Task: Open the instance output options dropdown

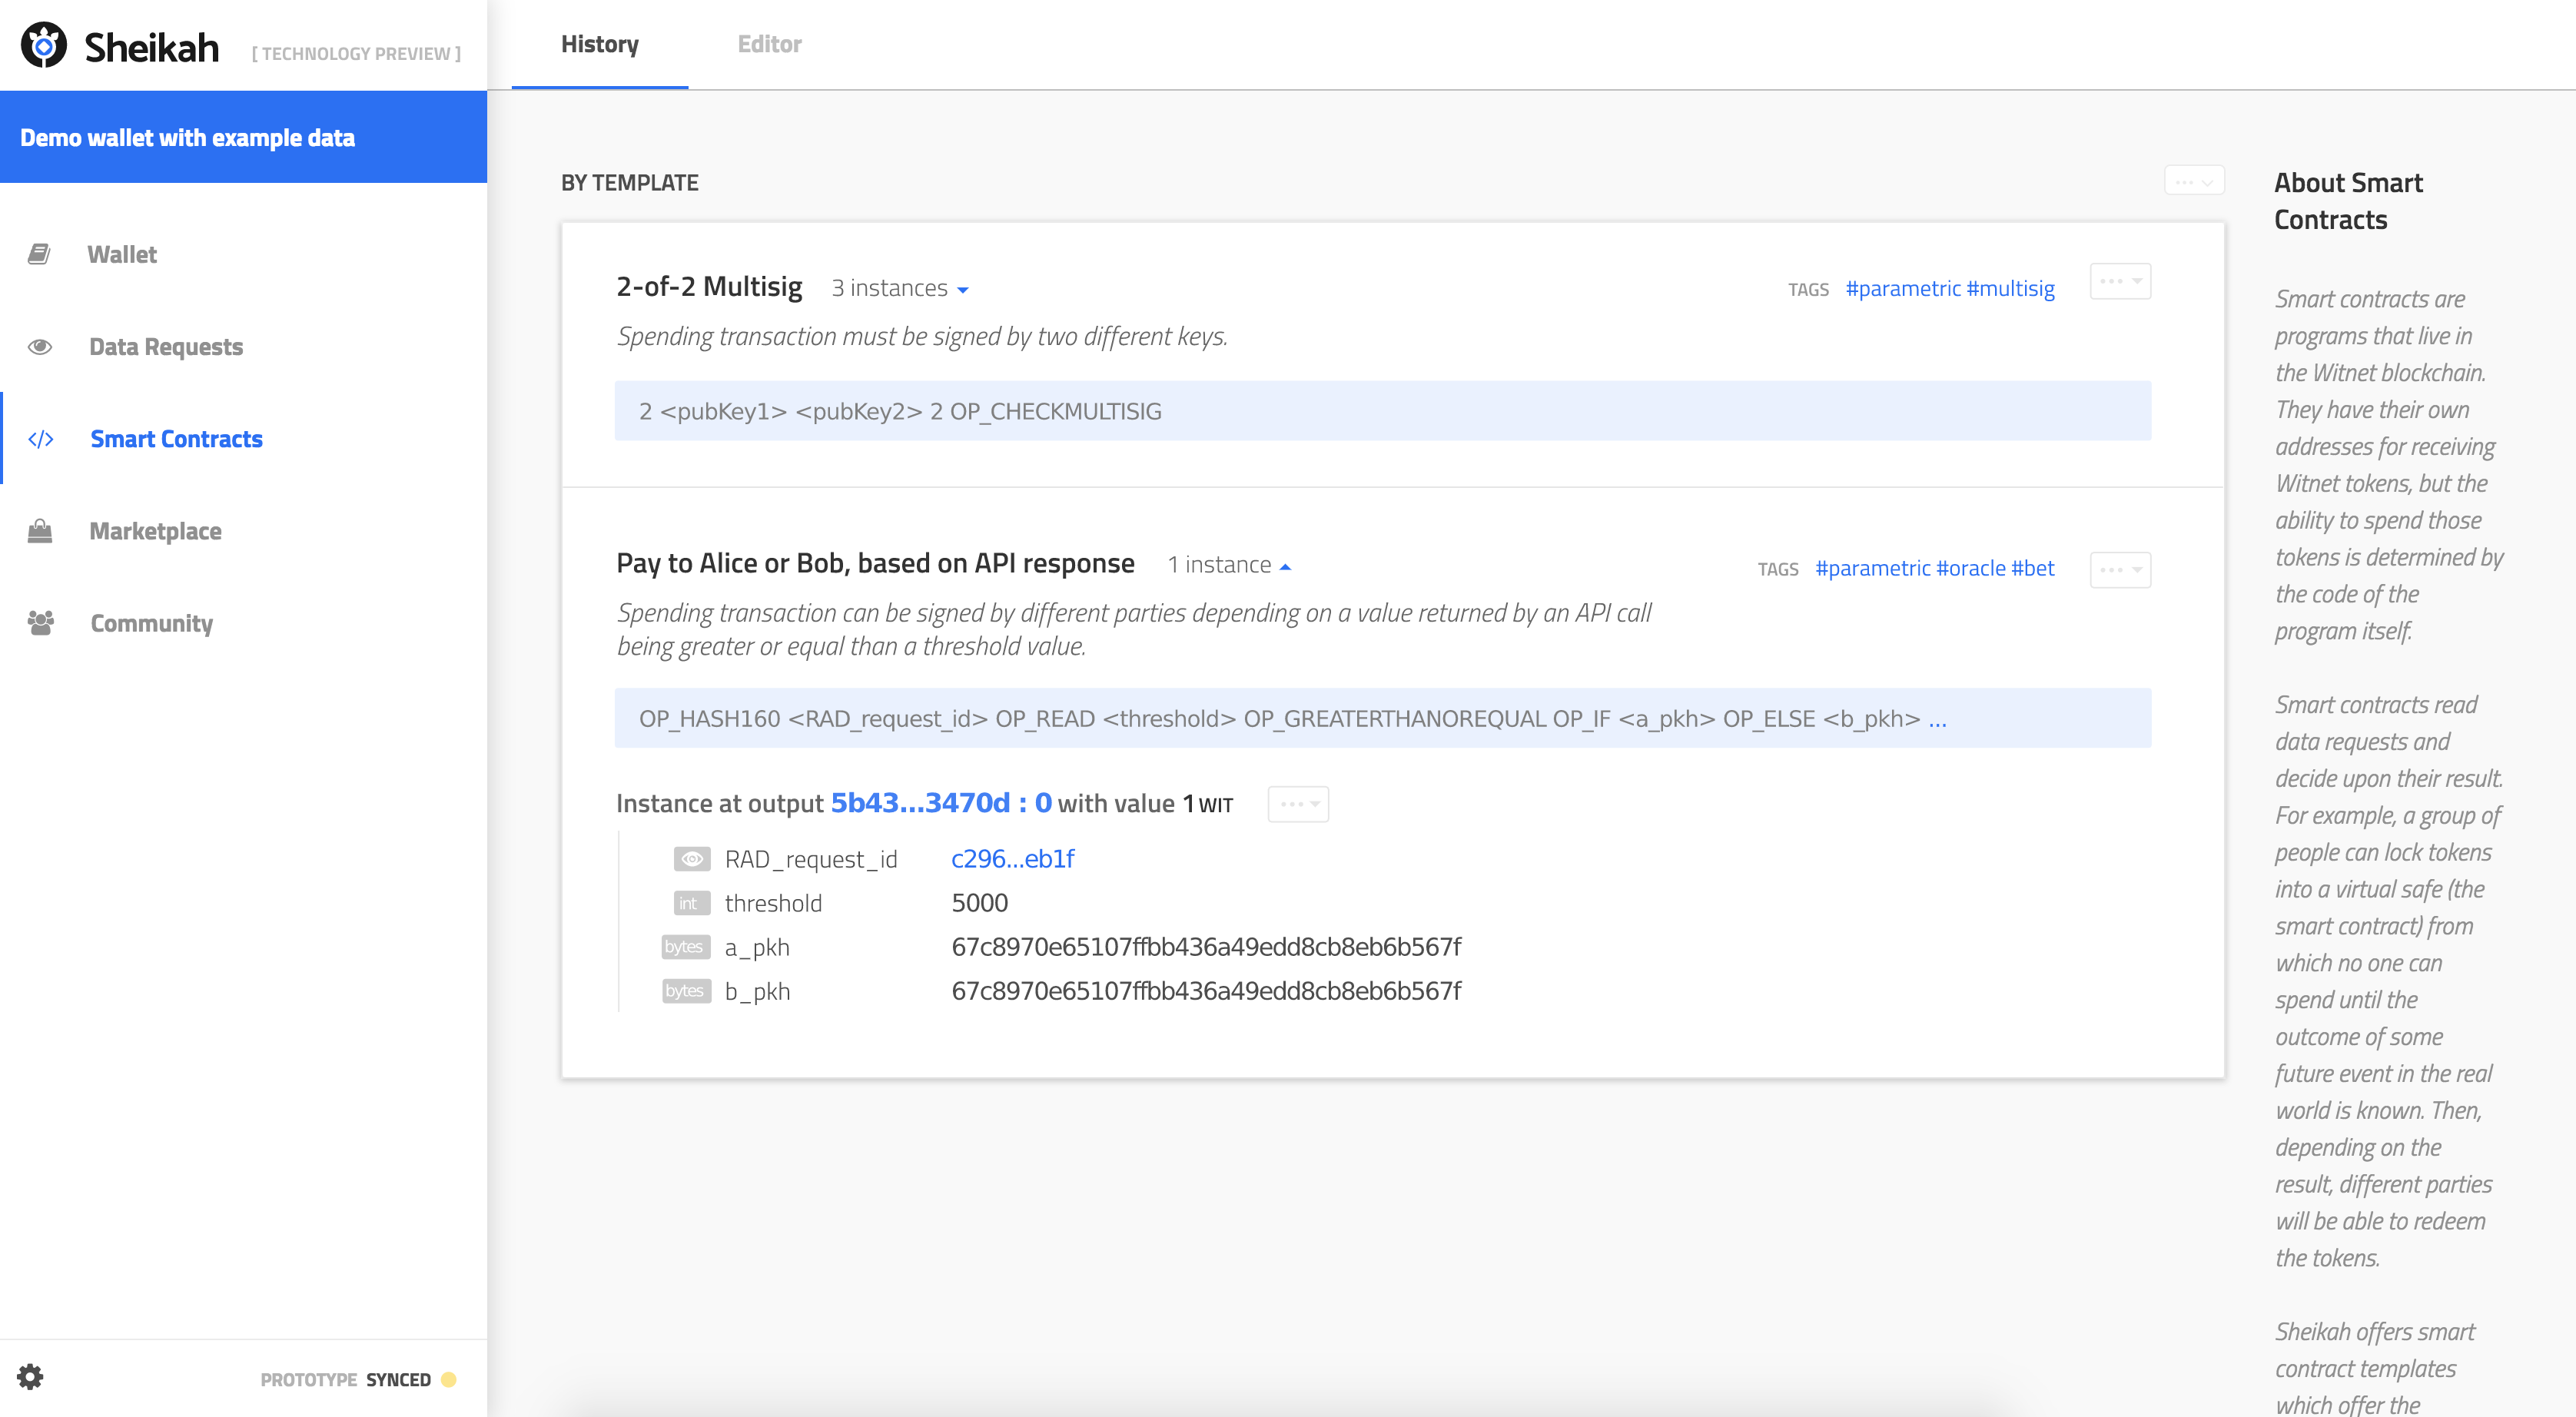Action: (x=1298, y=804)
